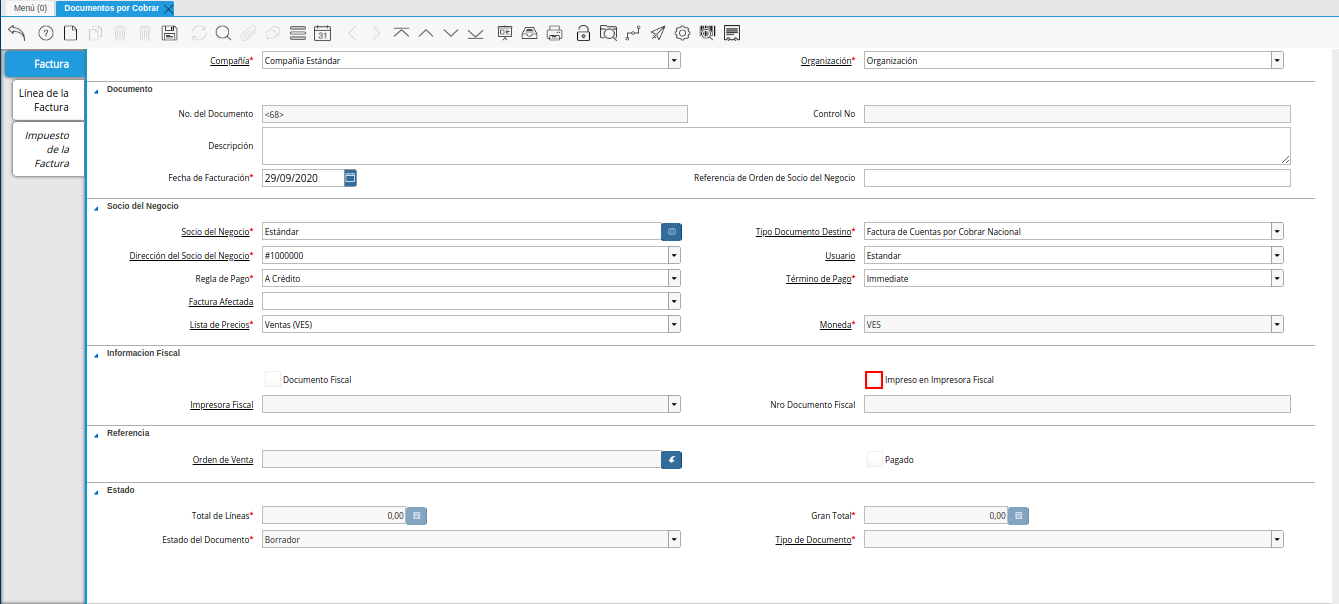Open Find using the magnifier icon
The width and height of the screenshot is (1339, 604).
(x=224, y=32)
